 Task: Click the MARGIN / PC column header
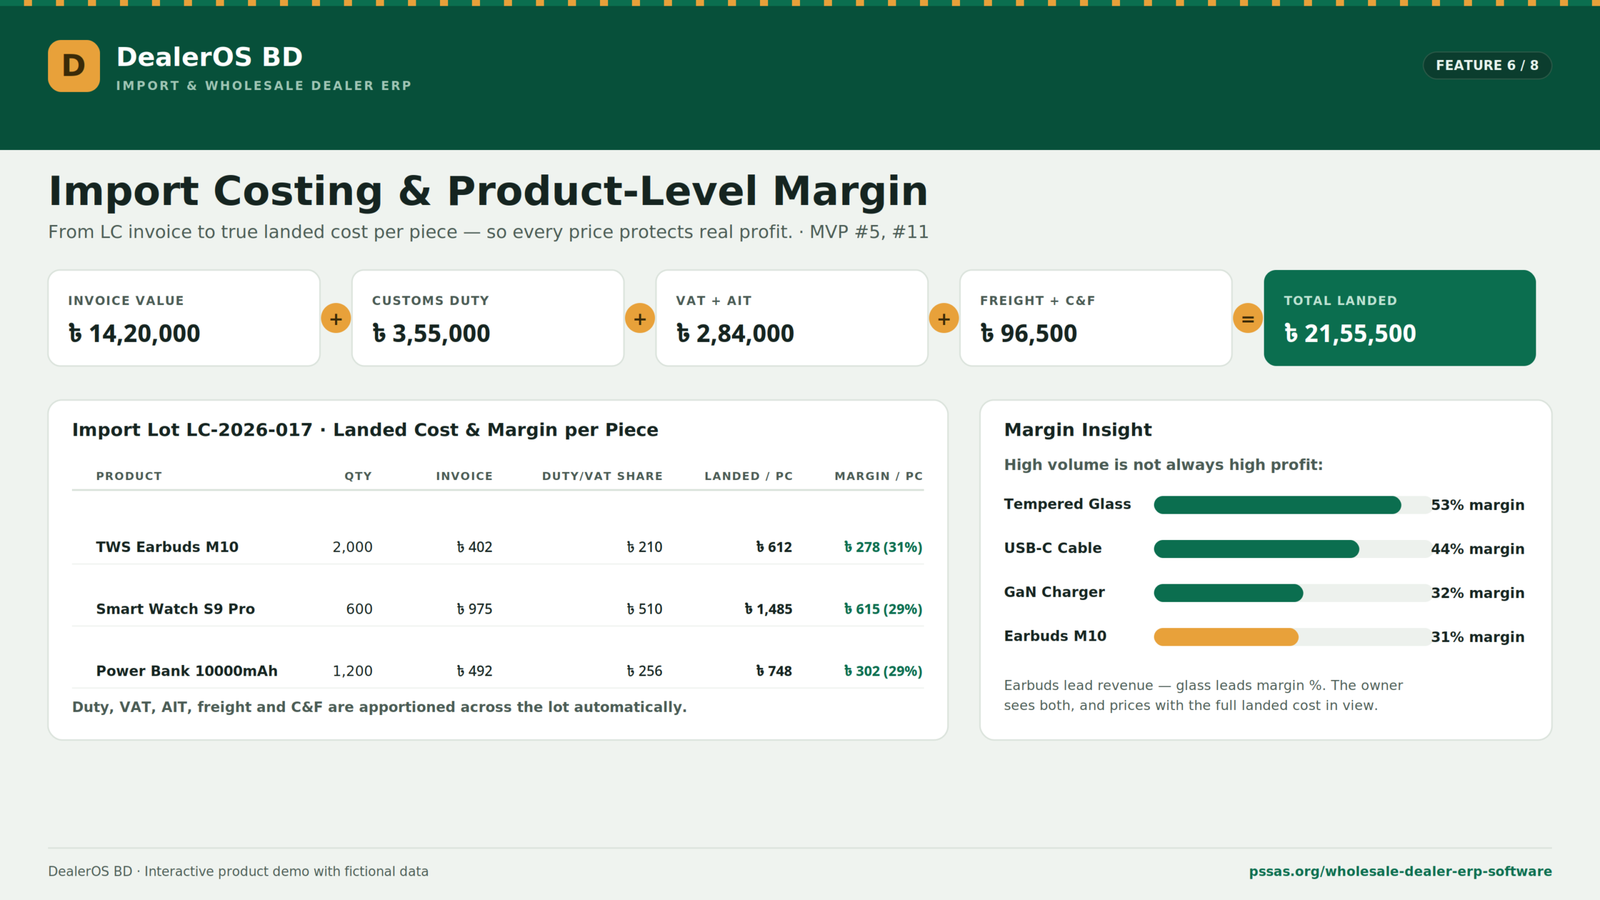click(878, 476)
